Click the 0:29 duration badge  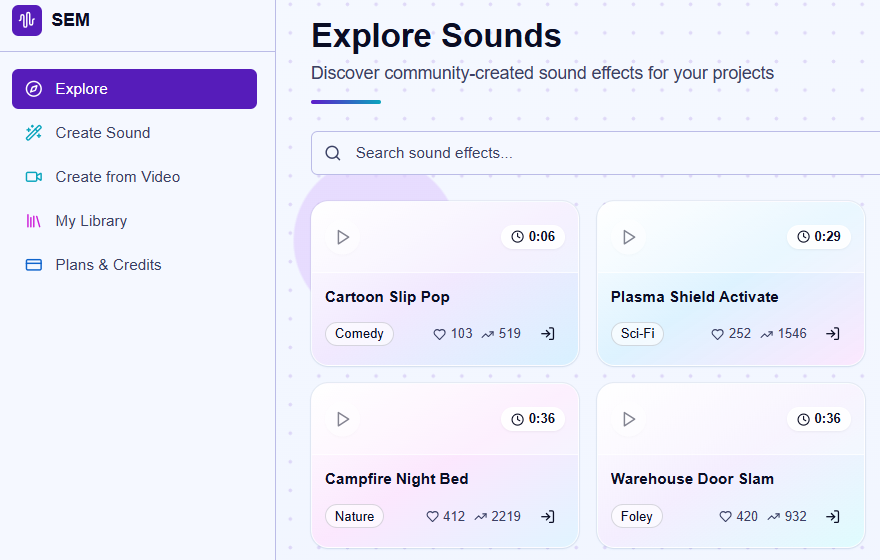coord(819,237)
